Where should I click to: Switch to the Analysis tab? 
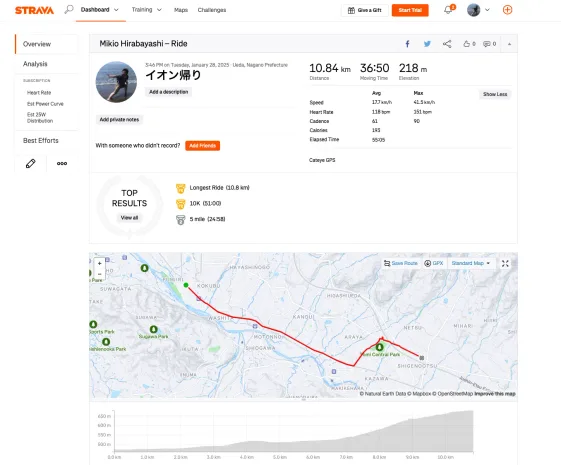tap(35, 64)
